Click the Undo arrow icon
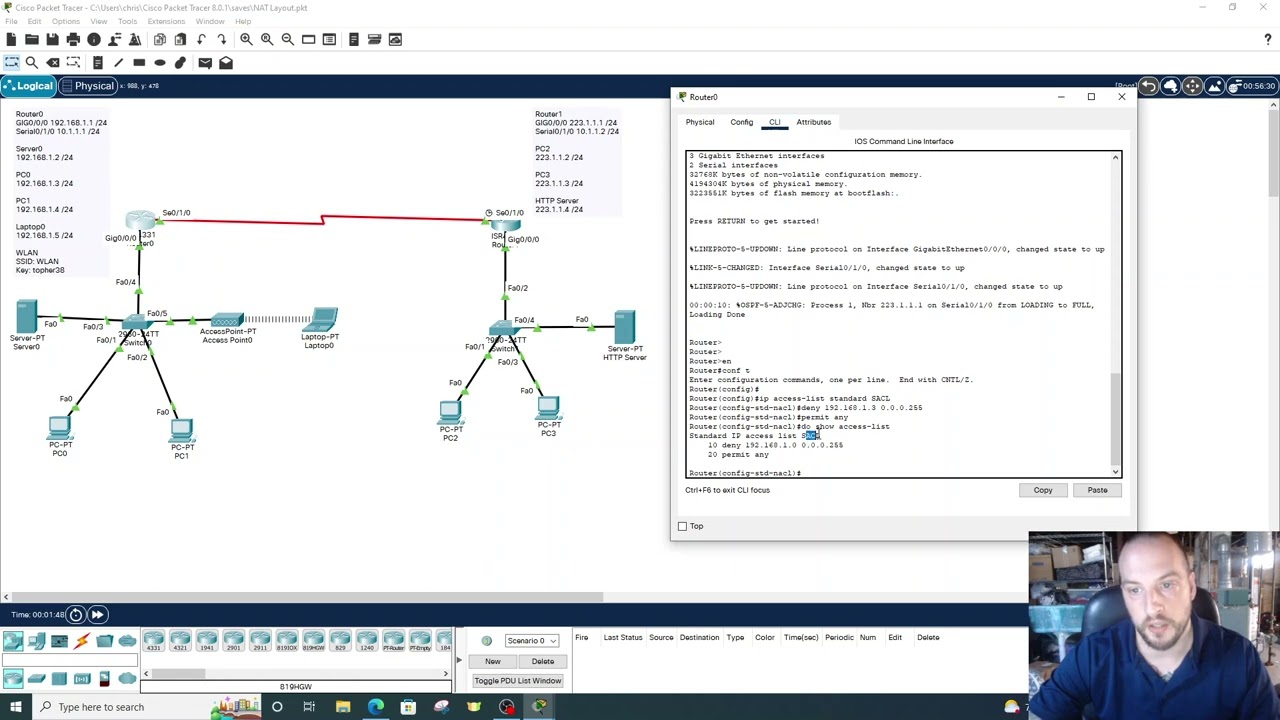 (201, 39)
